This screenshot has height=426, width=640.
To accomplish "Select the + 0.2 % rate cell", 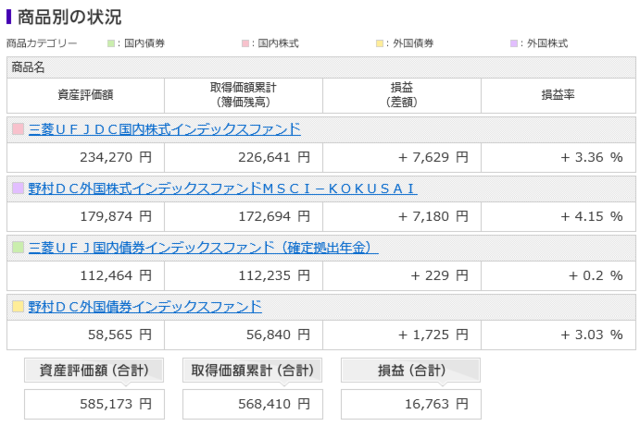I will tap(558, 275).
